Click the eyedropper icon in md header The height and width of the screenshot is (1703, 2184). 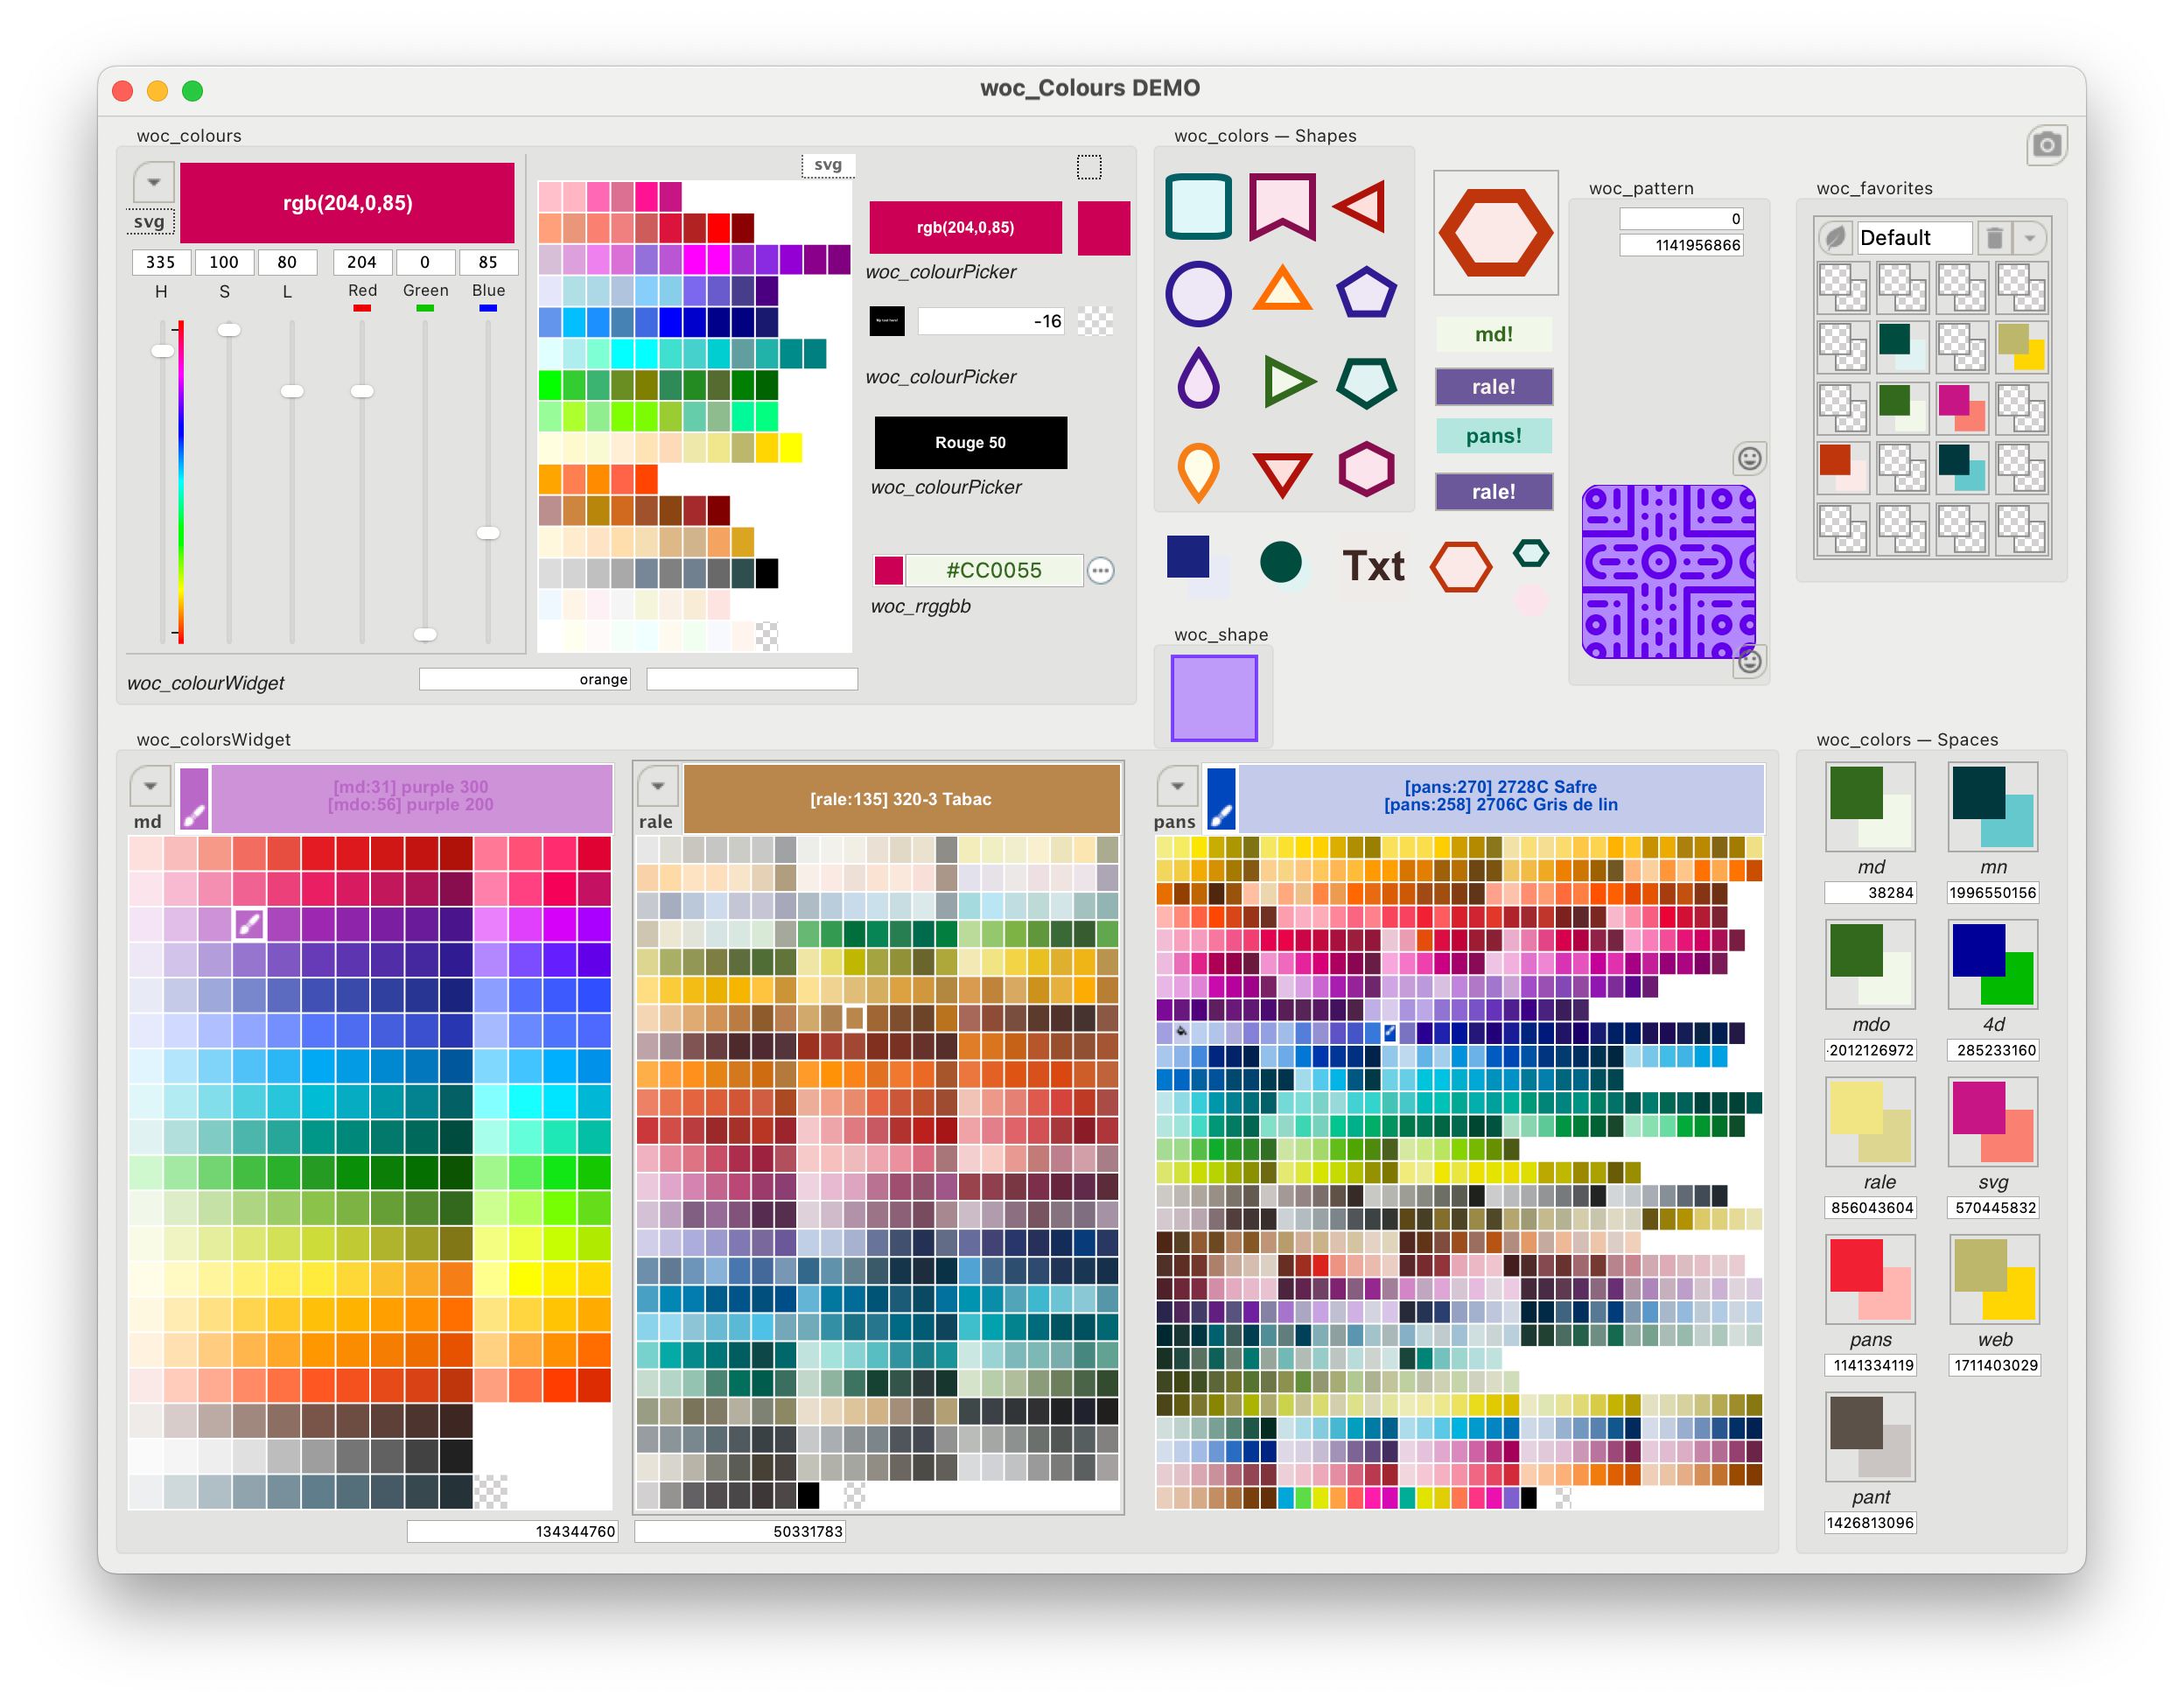click(194, 799)
